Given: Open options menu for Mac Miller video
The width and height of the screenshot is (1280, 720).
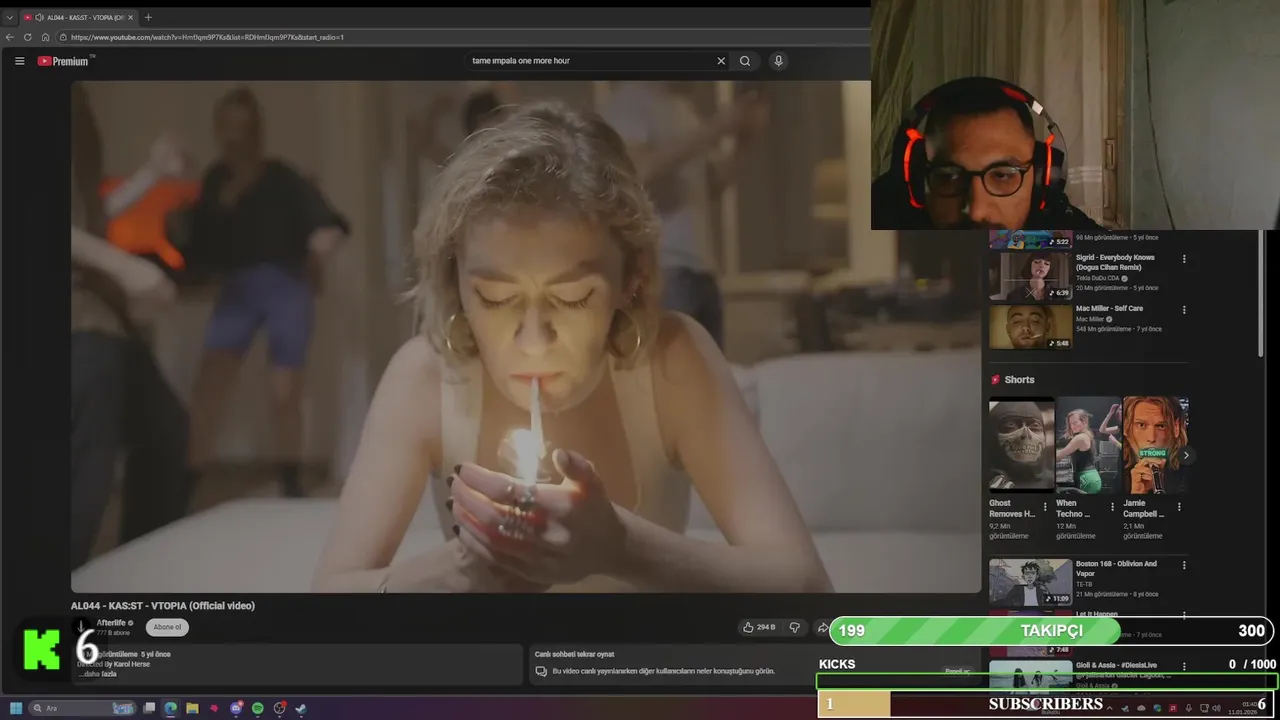Looking at the screenshot, I should (x=1184, y=310).
